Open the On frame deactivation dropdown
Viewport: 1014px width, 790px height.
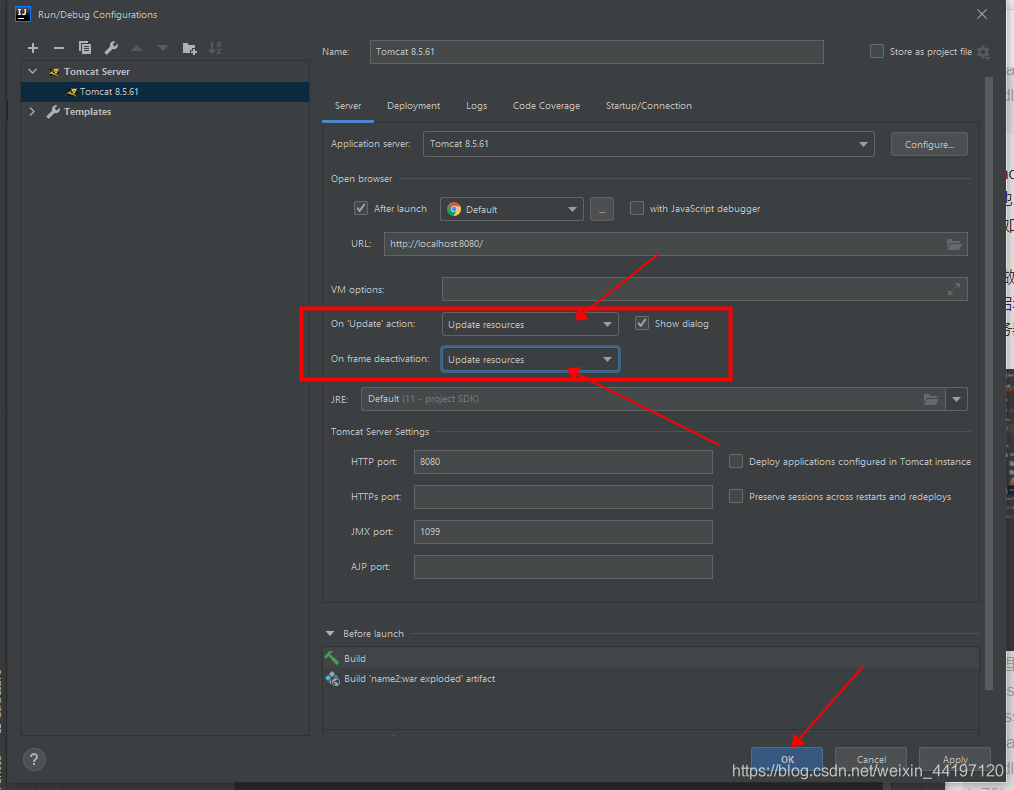point(530,360)
